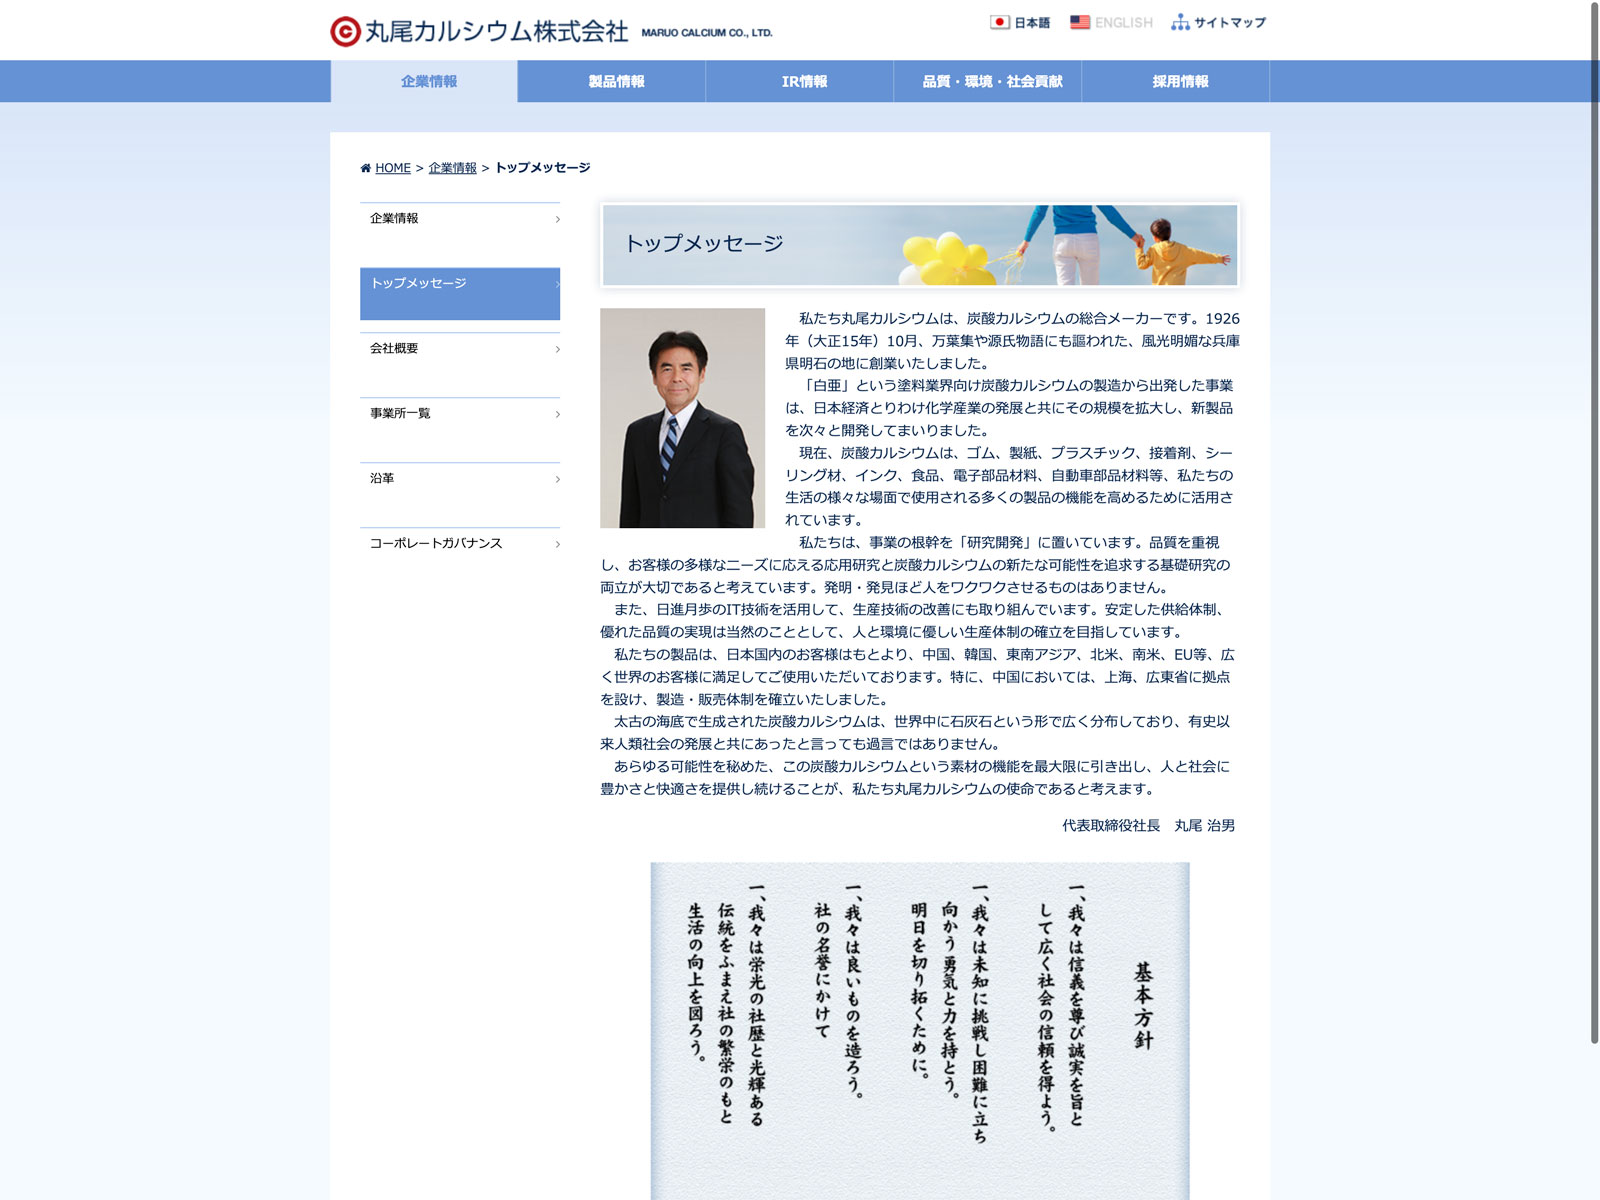Image resolution: width=1600 pixels, height=1200 pixels.
Task: Select トップメッセージ in the sidebar
Action: coord(459,293)
